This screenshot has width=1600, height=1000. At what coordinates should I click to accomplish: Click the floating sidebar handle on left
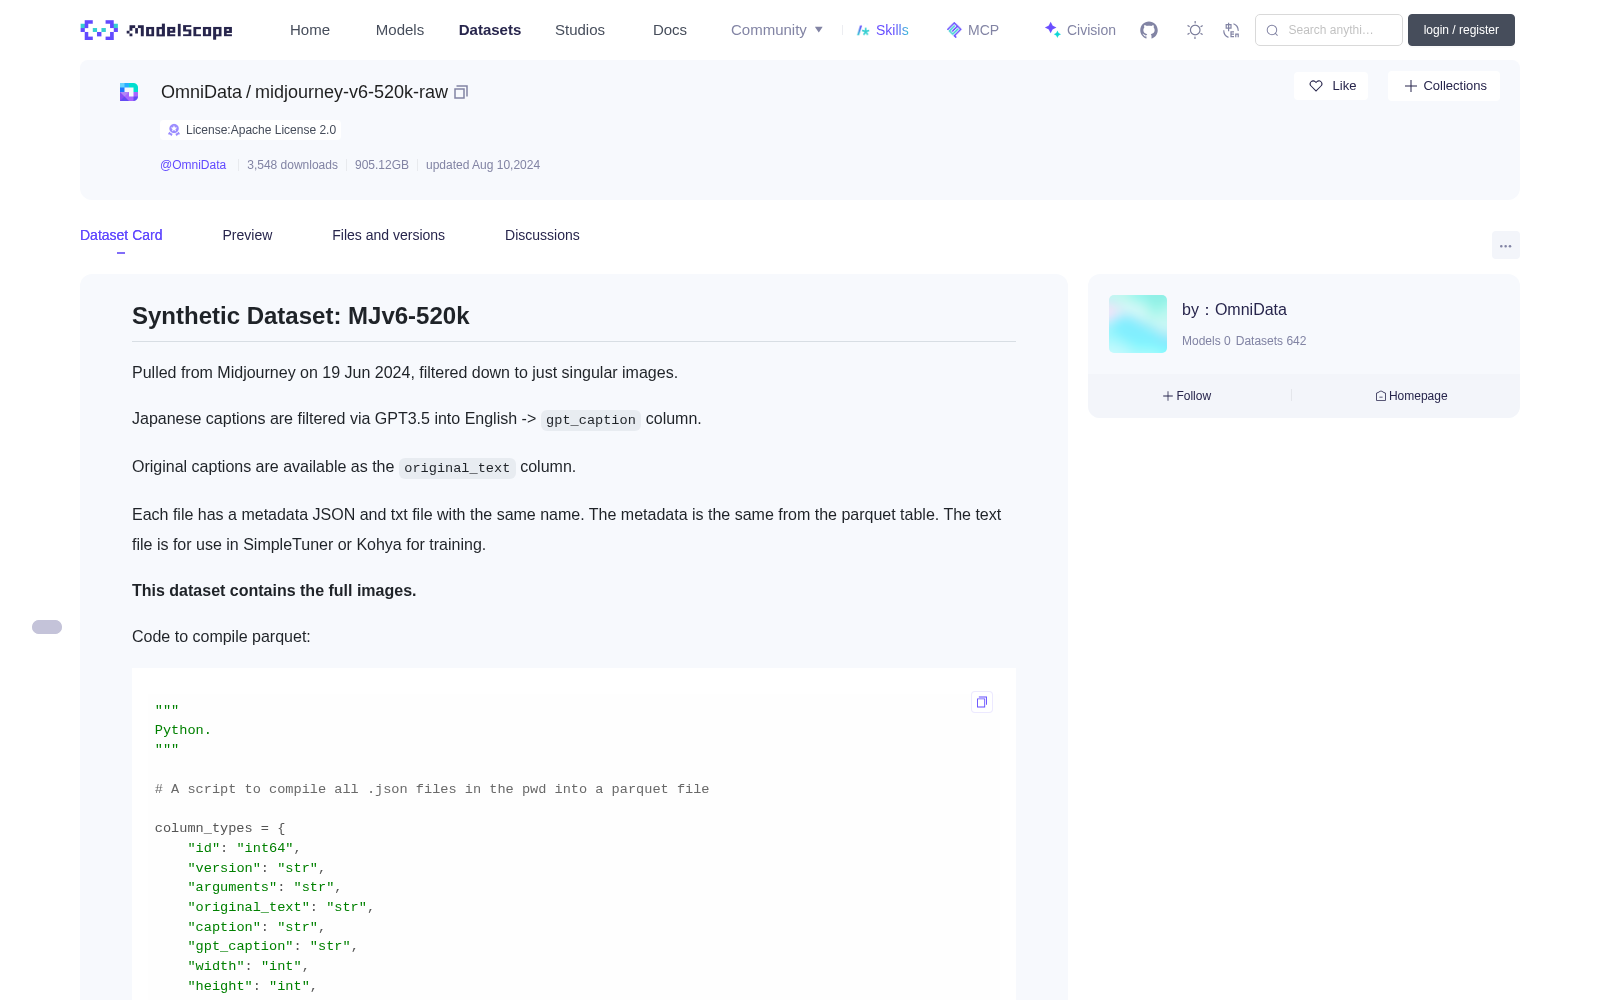47,627
